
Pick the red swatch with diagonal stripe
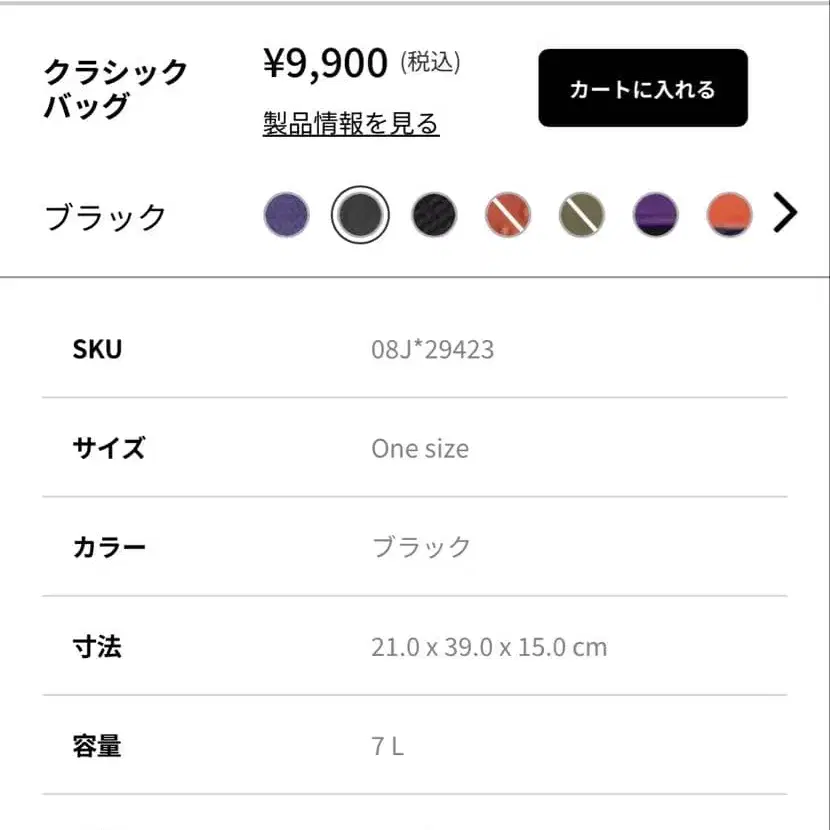click(508, 214)
